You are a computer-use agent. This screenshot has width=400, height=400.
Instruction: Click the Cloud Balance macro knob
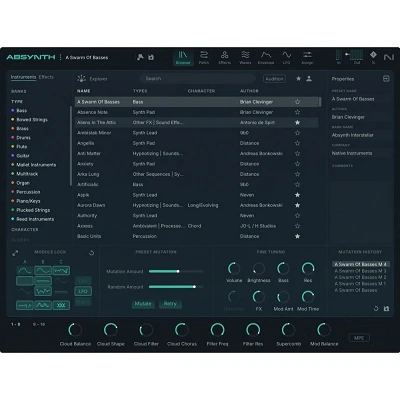75,330
